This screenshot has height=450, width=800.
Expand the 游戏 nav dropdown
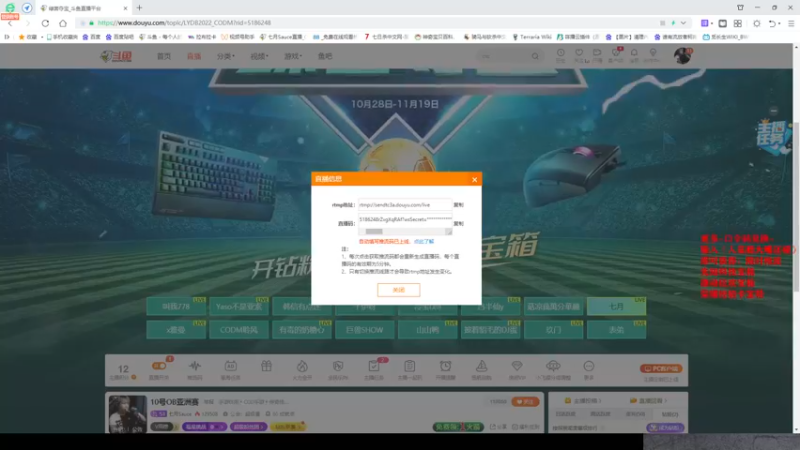coord(293,56)
